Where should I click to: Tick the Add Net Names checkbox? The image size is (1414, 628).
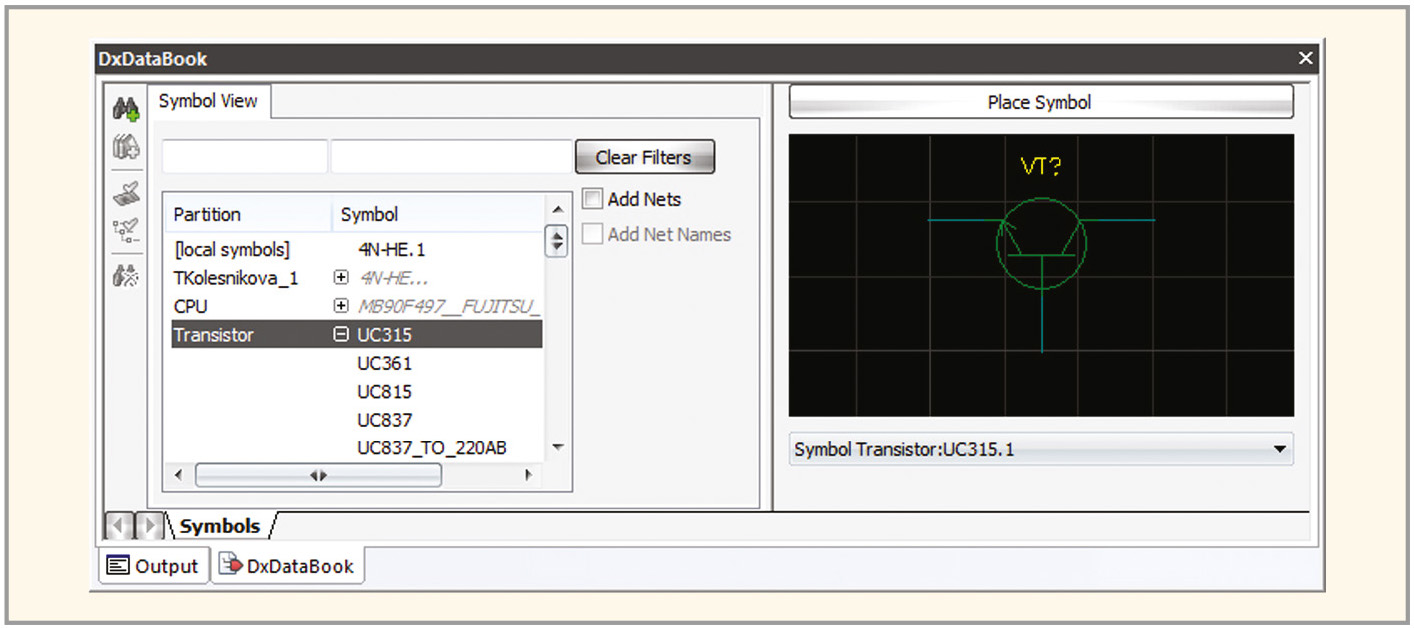click(x=593, y=235)
